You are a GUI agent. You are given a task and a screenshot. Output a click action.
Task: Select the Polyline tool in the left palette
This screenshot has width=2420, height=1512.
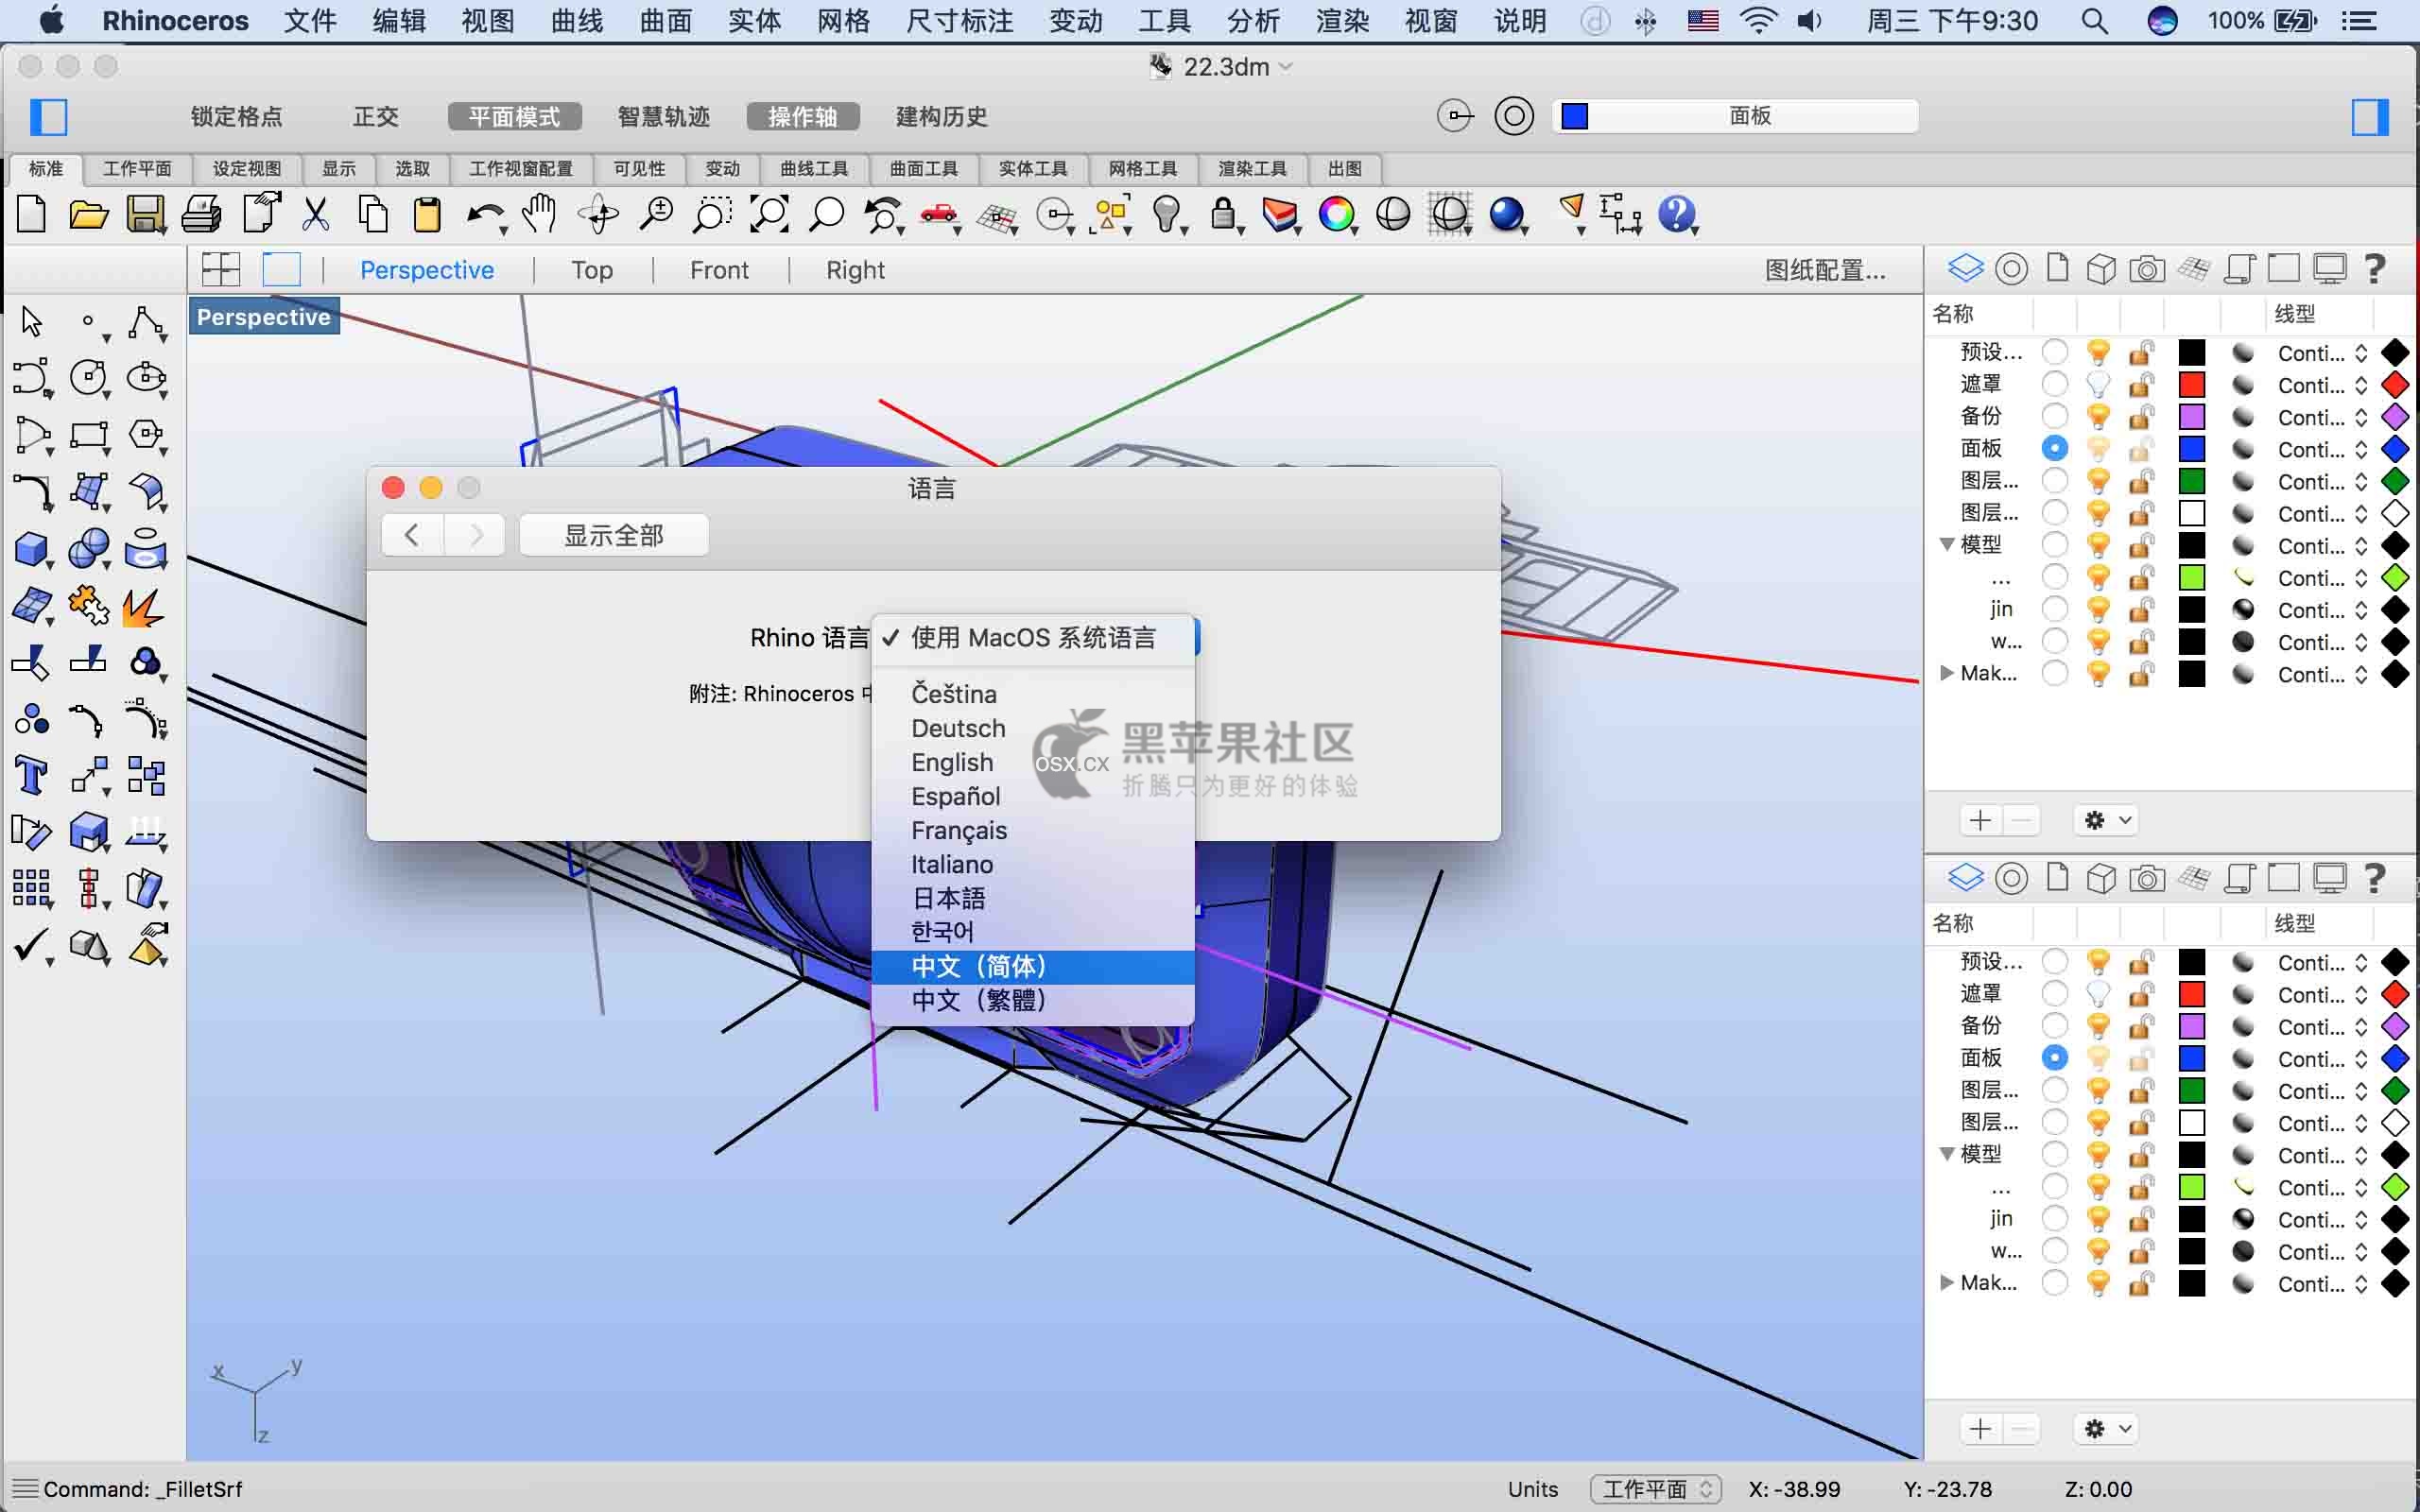146,322
